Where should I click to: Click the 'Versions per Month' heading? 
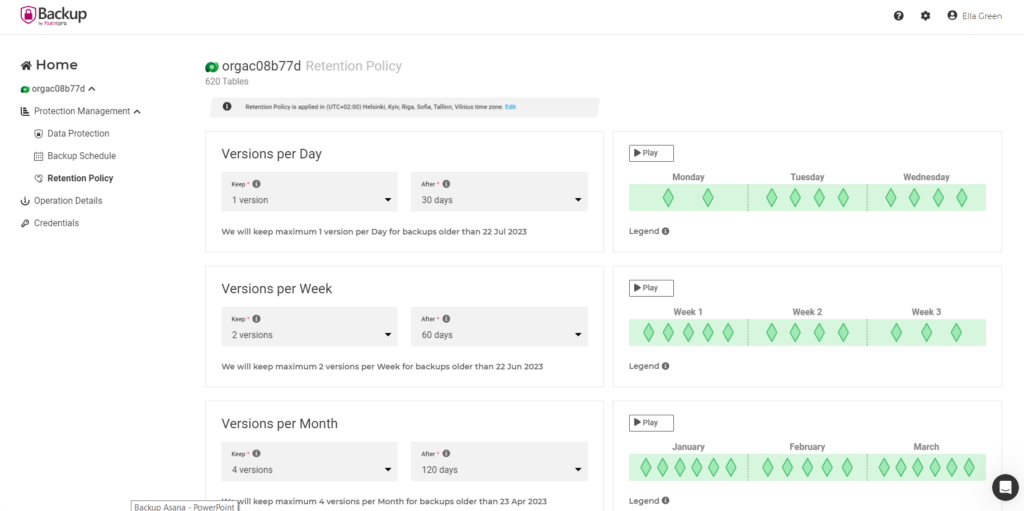click(280, 423)
